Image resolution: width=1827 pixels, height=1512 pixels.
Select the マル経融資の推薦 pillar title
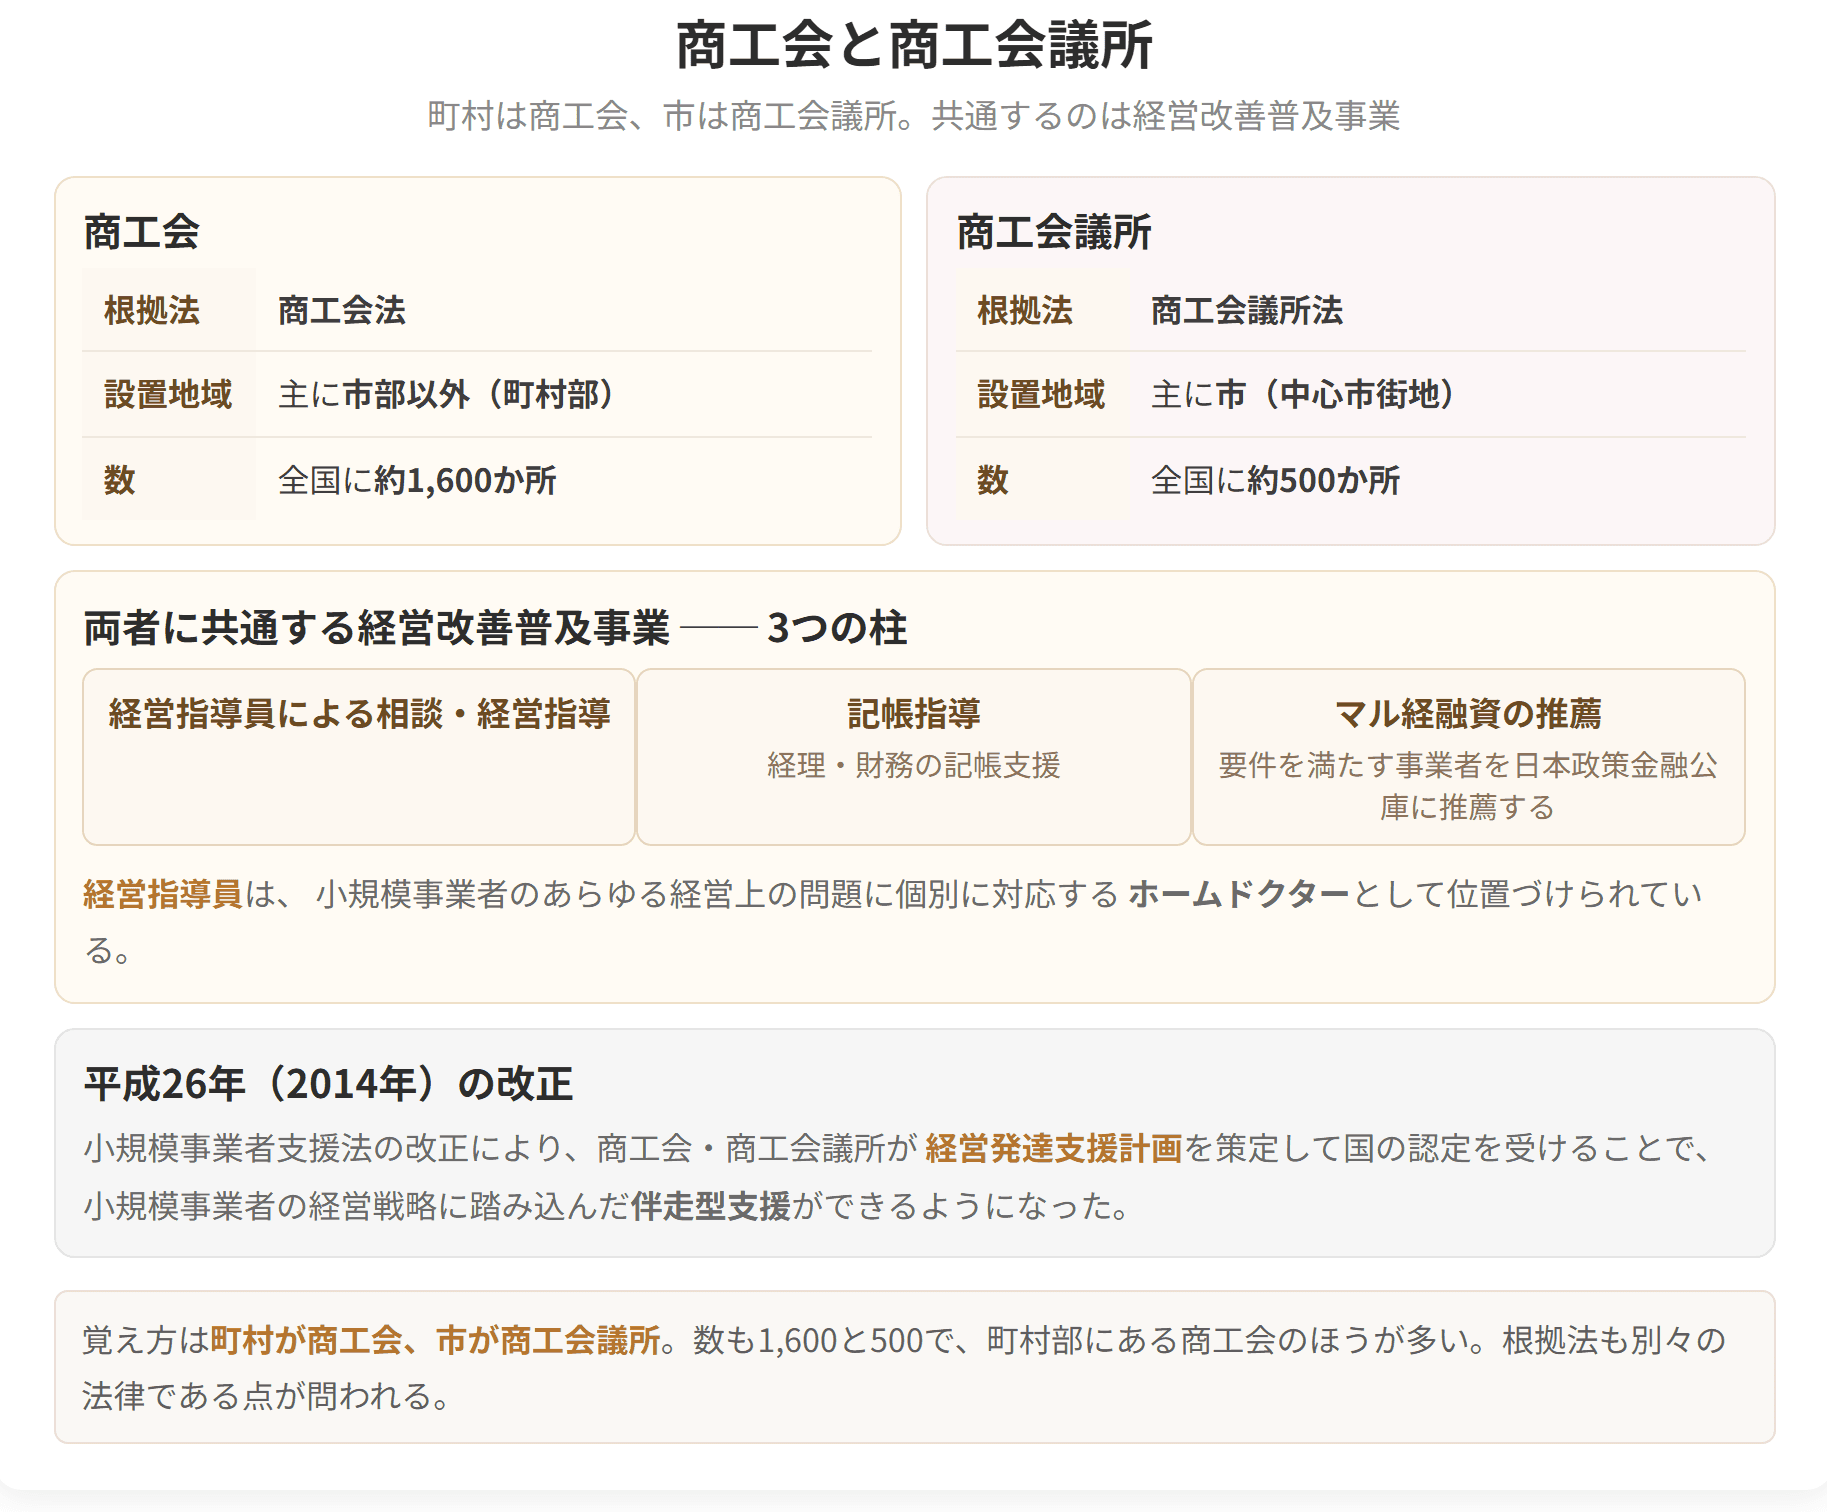pos(1468,714)
